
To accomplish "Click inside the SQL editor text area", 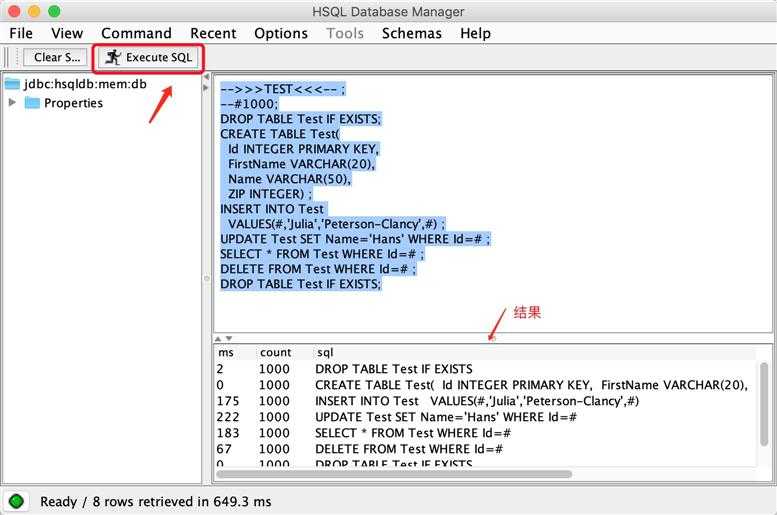I will tap(493, 204).
